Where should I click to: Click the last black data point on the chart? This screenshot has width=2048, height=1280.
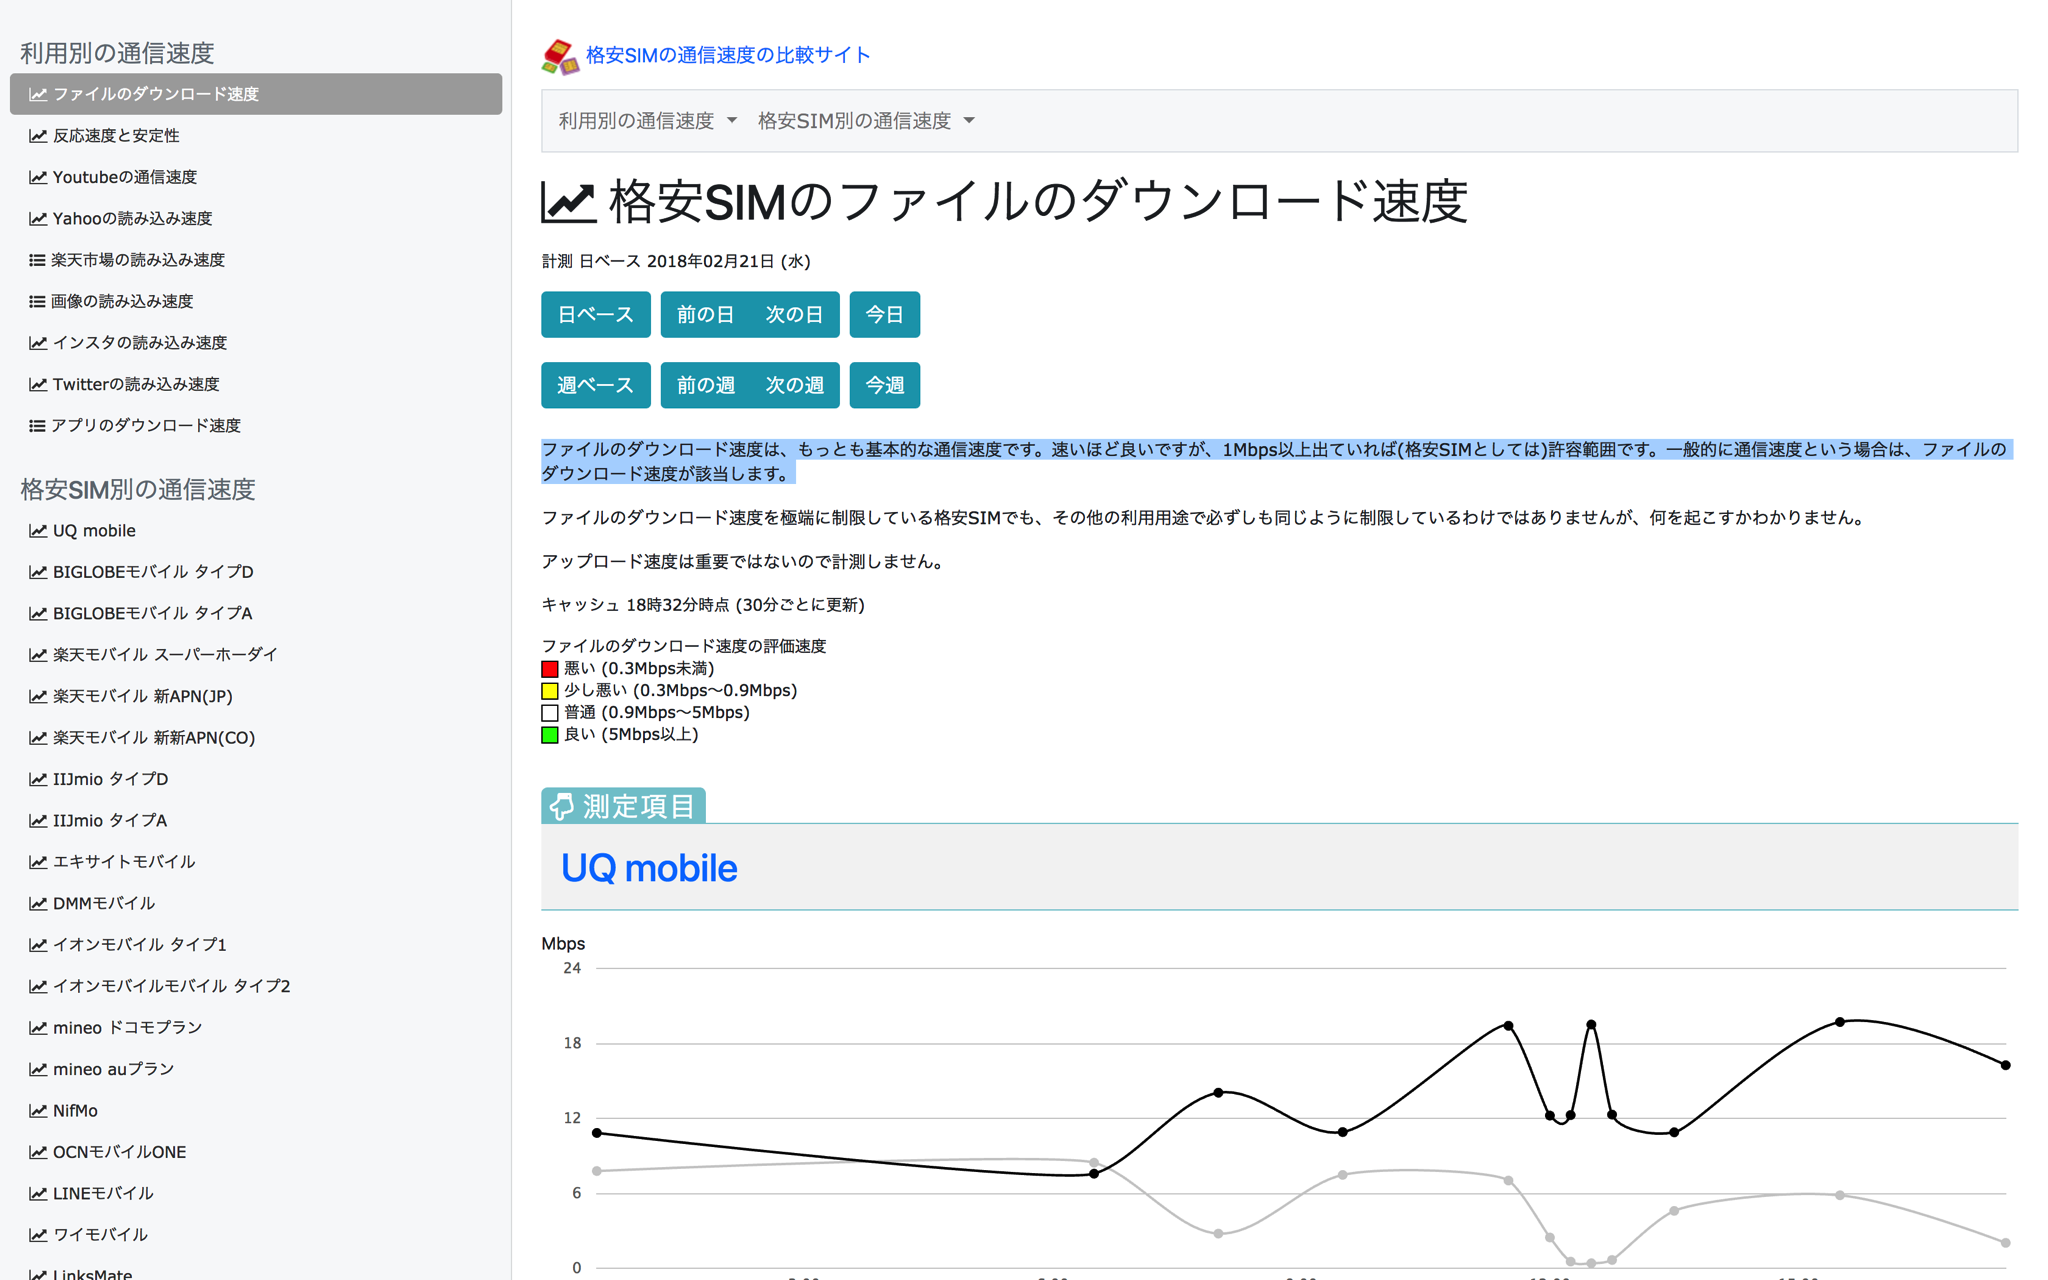(x=2005, y=1065)
